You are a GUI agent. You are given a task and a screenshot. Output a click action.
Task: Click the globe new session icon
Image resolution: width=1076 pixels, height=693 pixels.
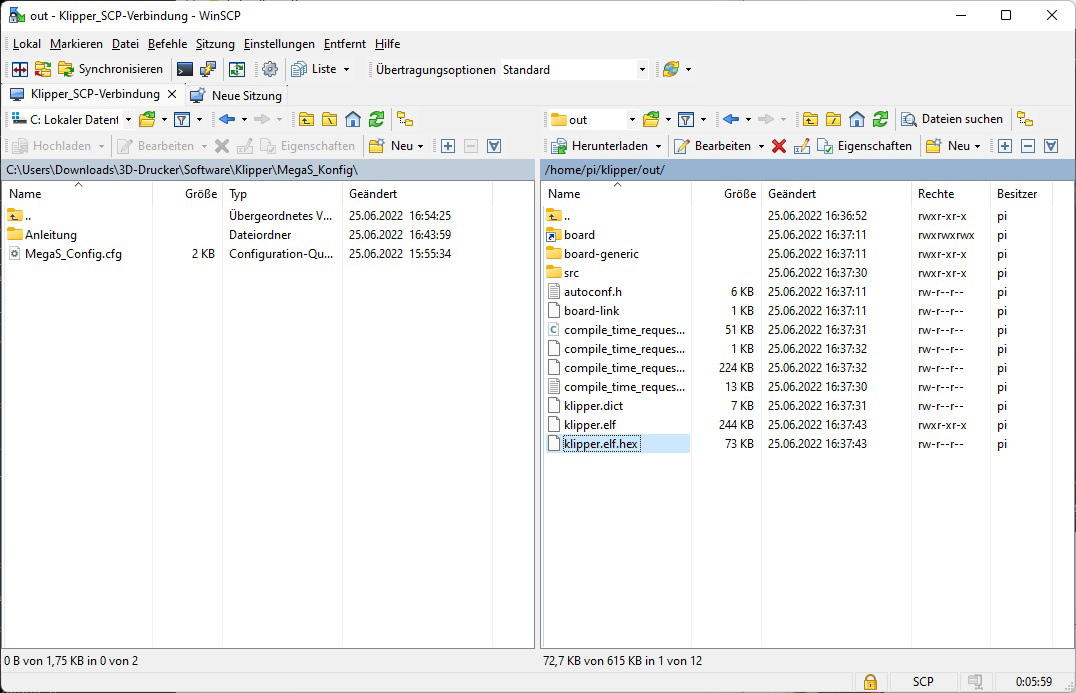[x=671, y=69]
